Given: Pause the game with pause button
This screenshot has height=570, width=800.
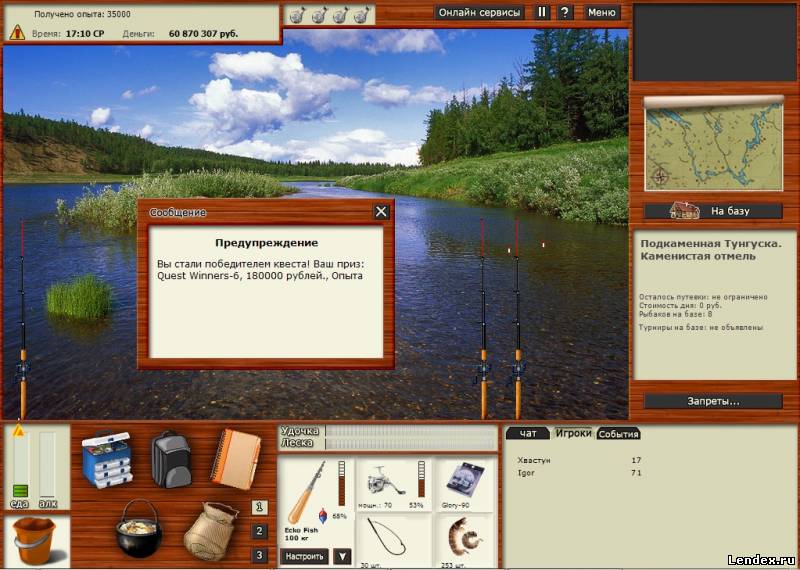Looking at the screenshot, I should 542,12.
